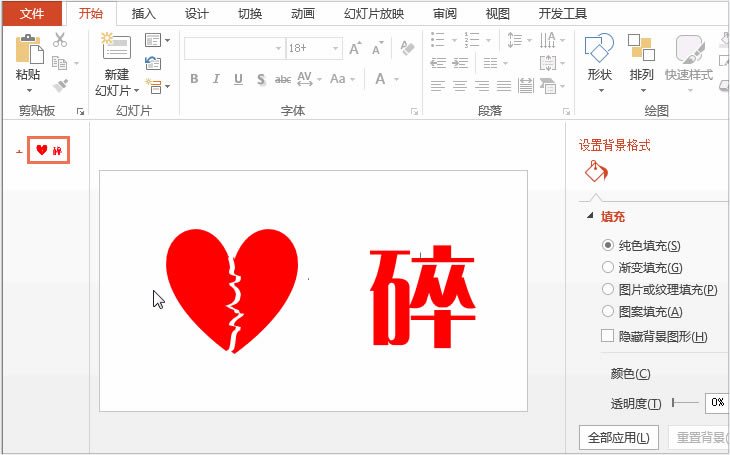Select 图片或纹理填充 picture fill option
This screenshot has width=730, height=455.
tap(608, 289)
